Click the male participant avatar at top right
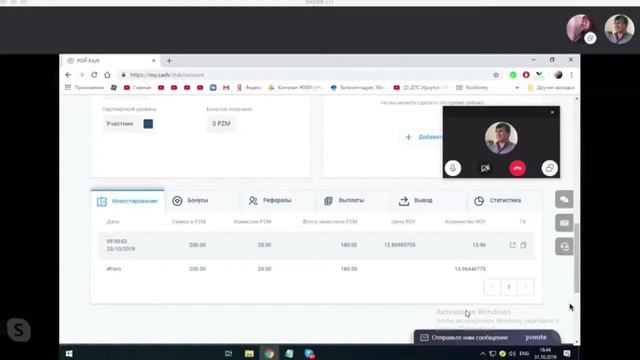 (x=619, y=29)
